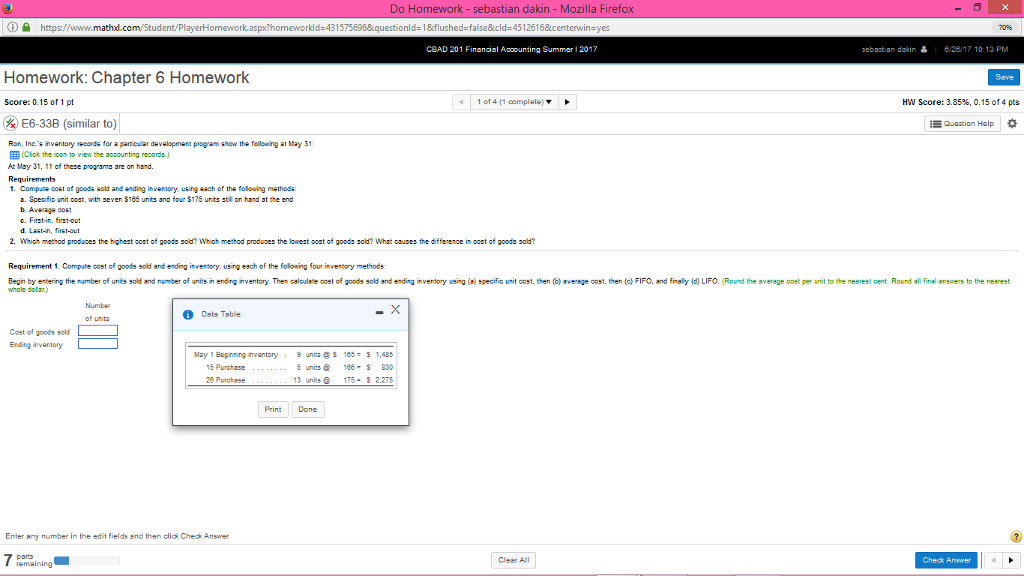The width and height of the screenshot is (1024, 576).
Task: Click 'E6-33B (similar to)' question title
Action: point(69,123)
